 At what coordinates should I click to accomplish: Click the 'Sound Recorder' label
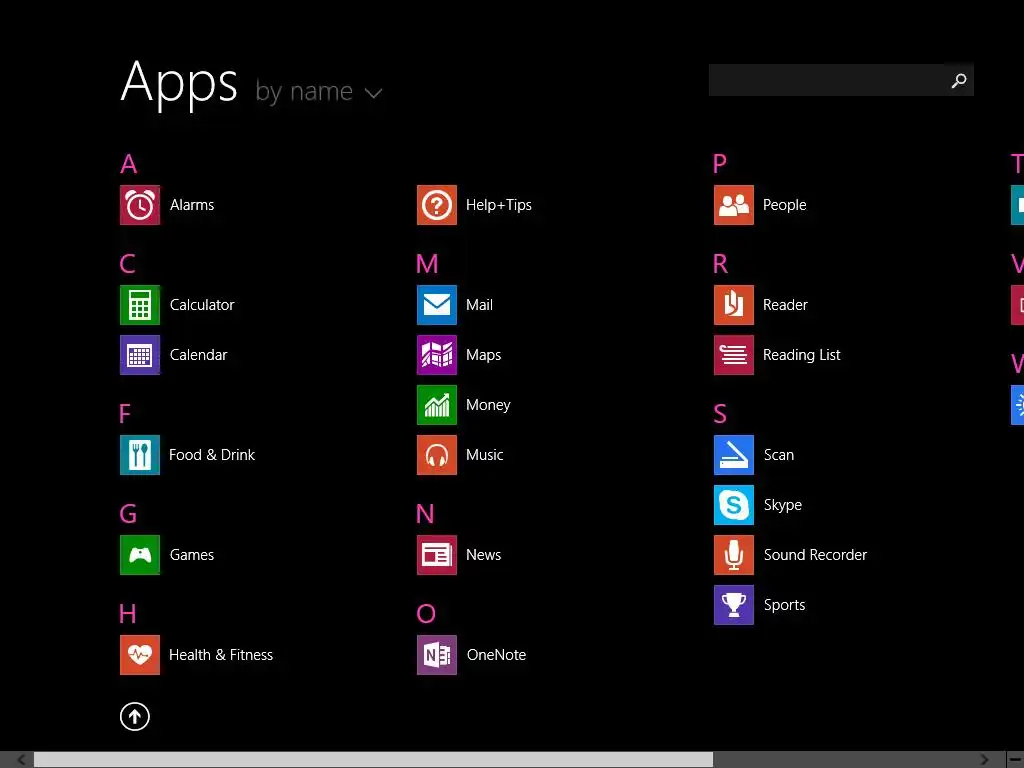[x=815, y=555]
